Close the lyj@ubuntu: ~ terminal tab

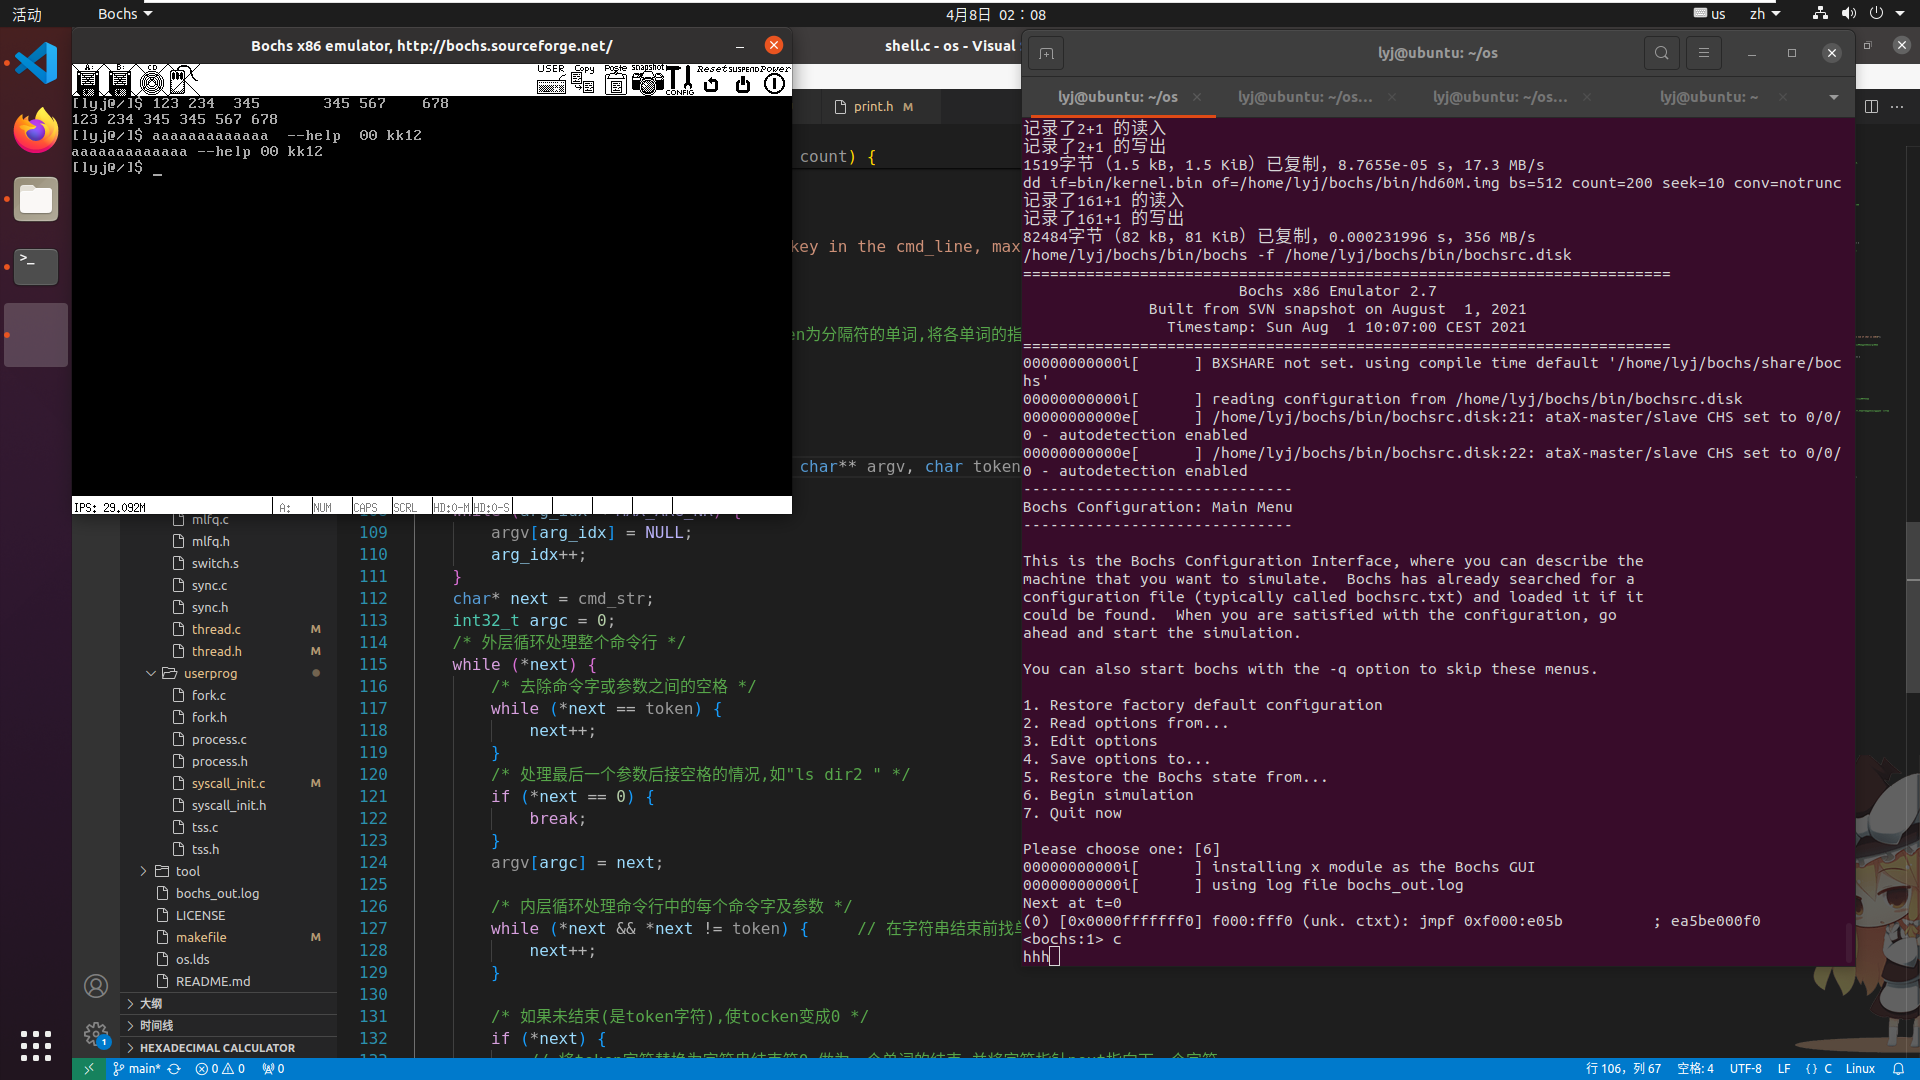click(x=1782, y=97)
